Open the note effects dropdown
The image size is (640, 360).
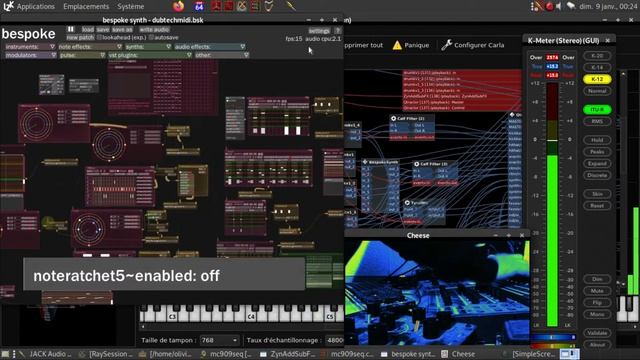coord(90,47)
